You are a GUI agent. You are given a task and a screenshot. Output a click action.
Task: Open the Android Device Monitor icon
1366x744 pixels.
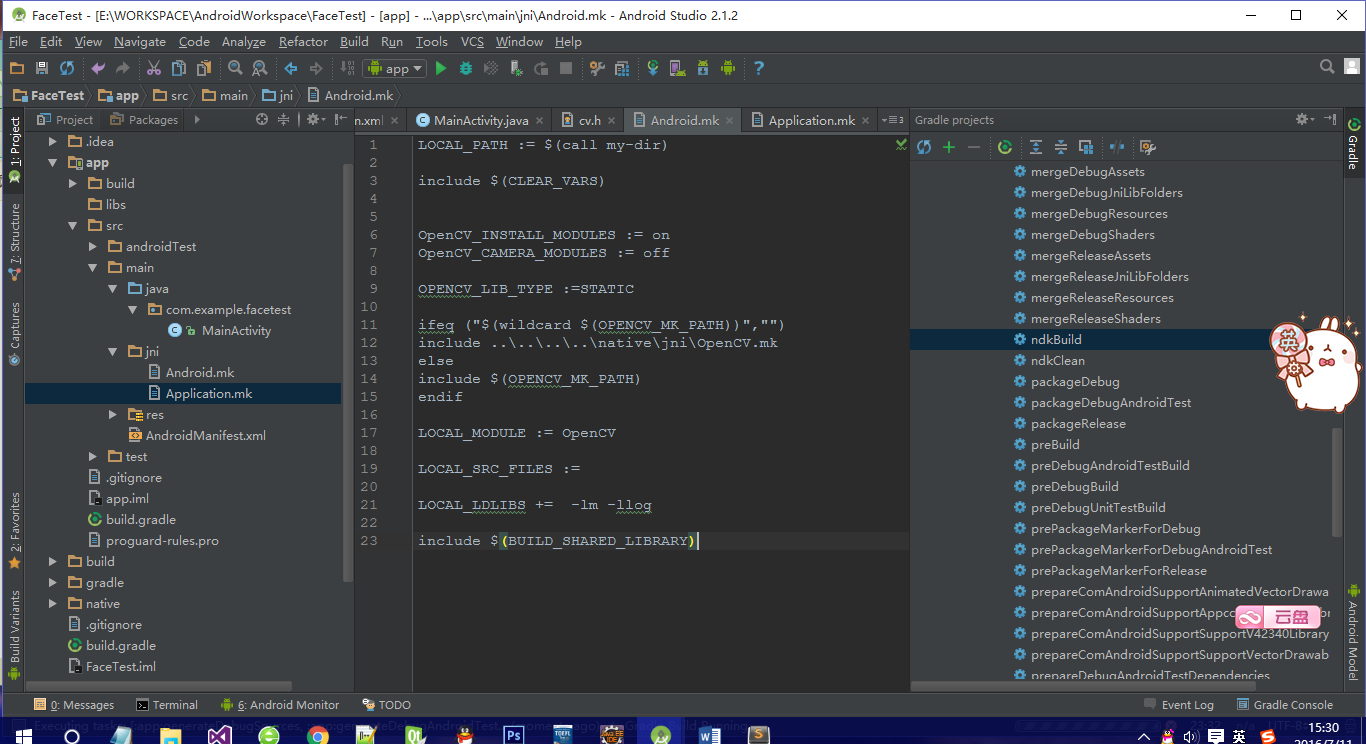click(728, 68)
